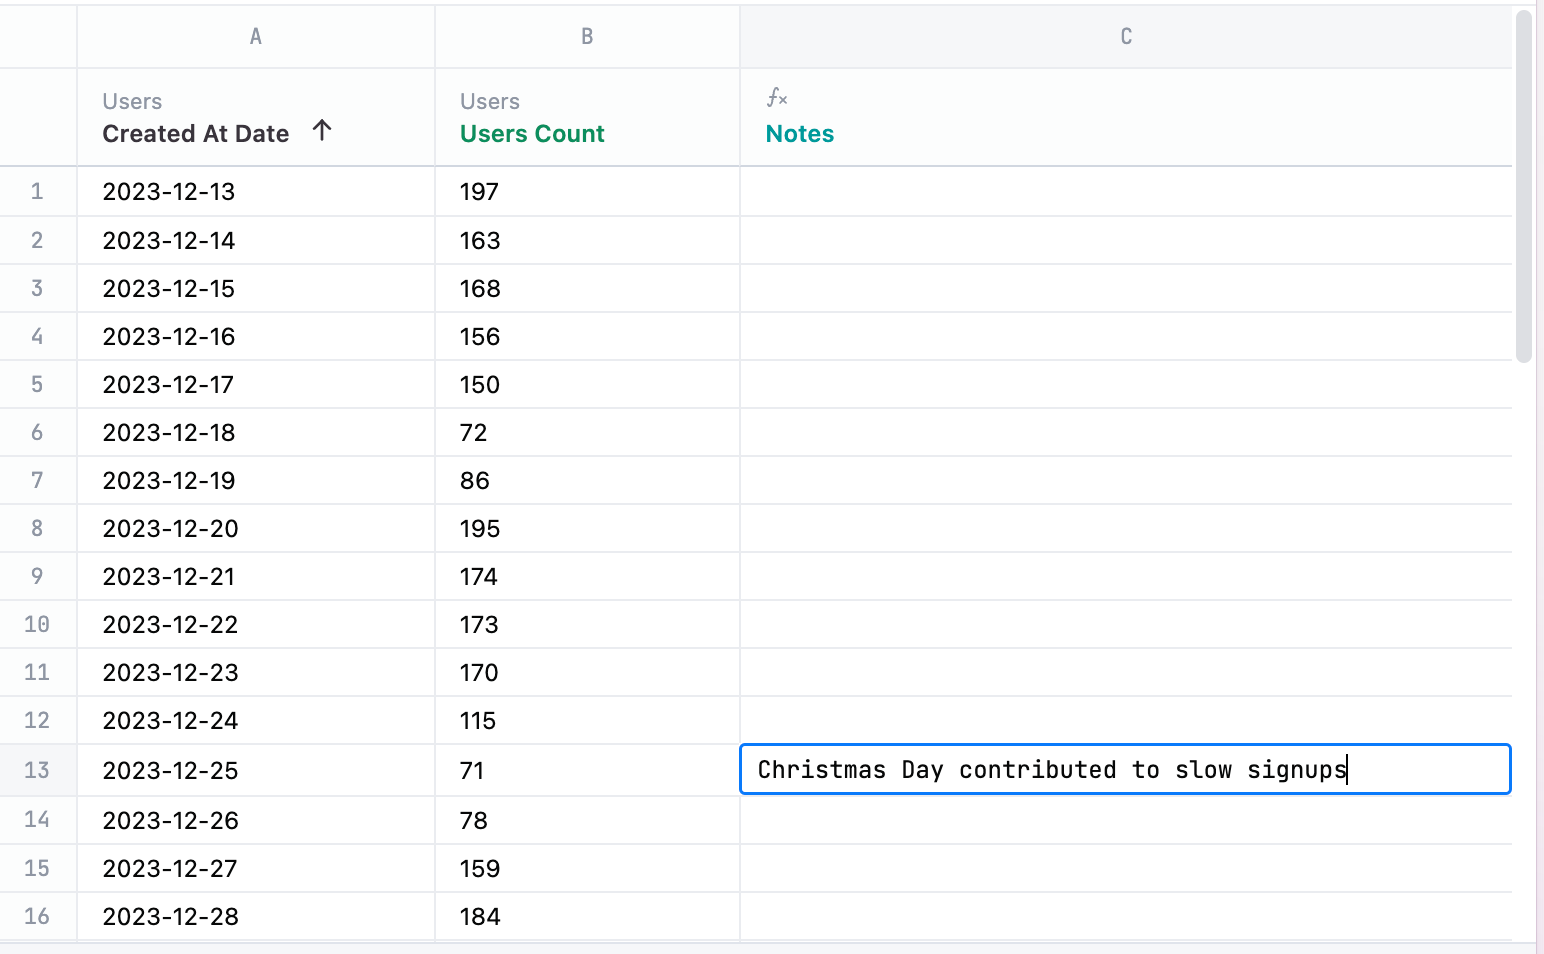This screenshot has width=1544, height=954.
Task: Select row number 13
Action: (38, 770)
